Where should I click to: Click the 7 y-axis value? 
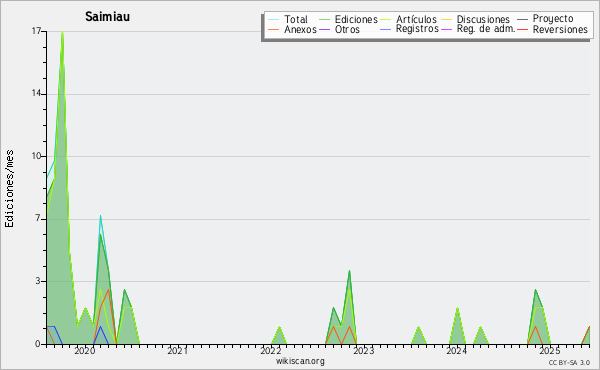(x=38, y=218)
